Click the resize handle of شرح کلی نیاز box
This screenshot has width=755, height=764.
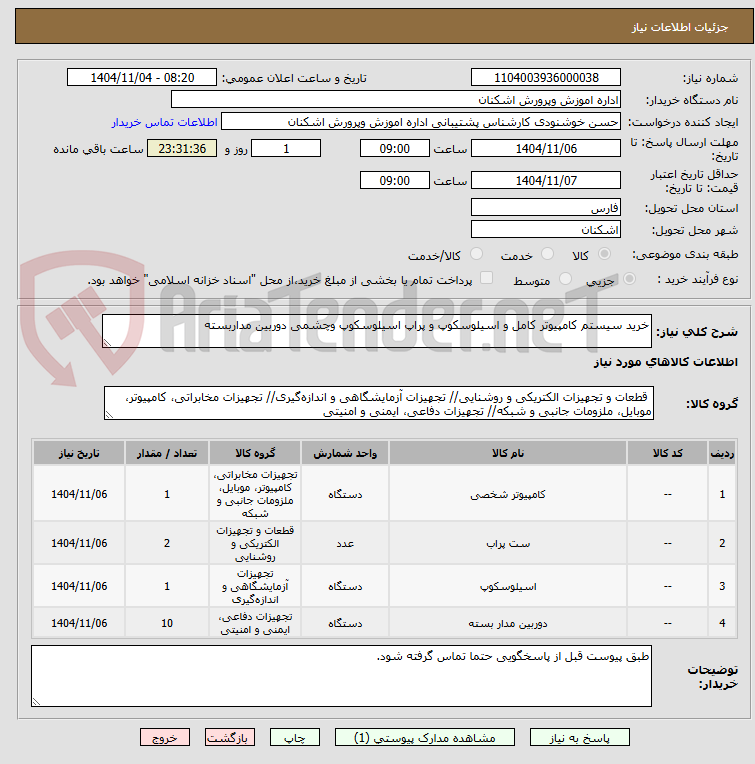tap(107, 343)
